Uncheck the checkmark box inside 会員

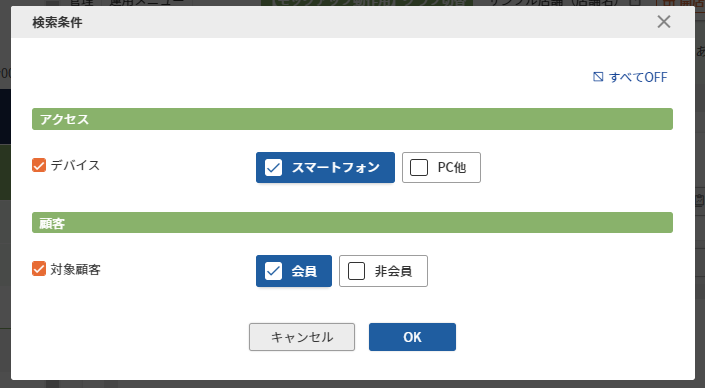273,271
